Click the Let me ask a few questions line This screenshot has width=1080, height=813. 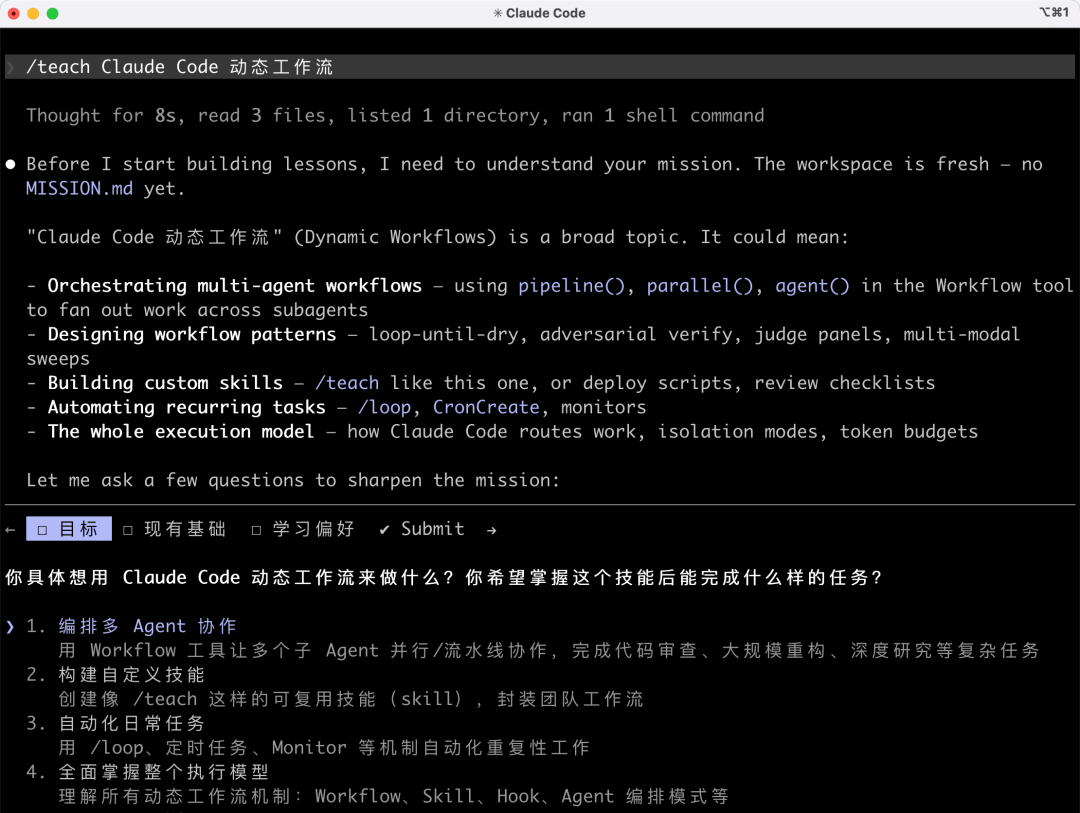tap(293, 480)
